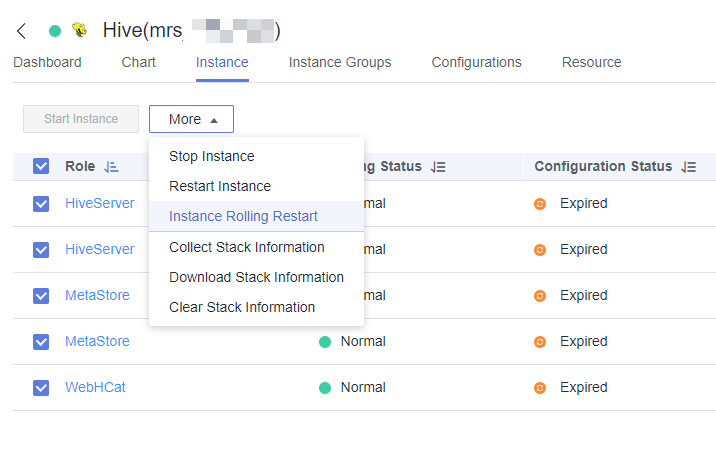Select the Instance tab
Viewport: 716px width, 452px height.
coord(222,62)
